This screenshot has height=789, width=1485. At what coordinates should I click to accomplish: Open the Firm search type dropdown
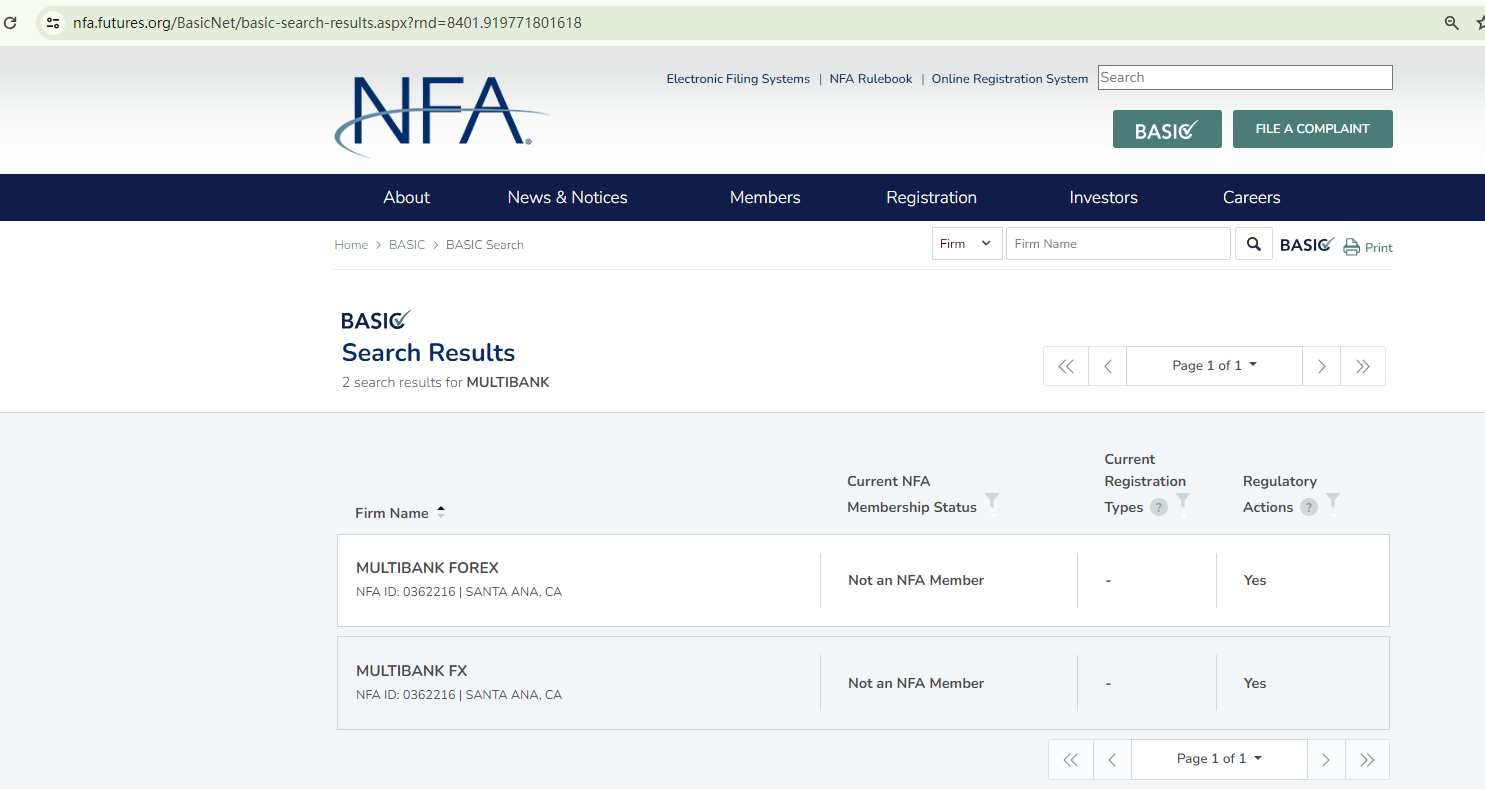pos(966,244)
